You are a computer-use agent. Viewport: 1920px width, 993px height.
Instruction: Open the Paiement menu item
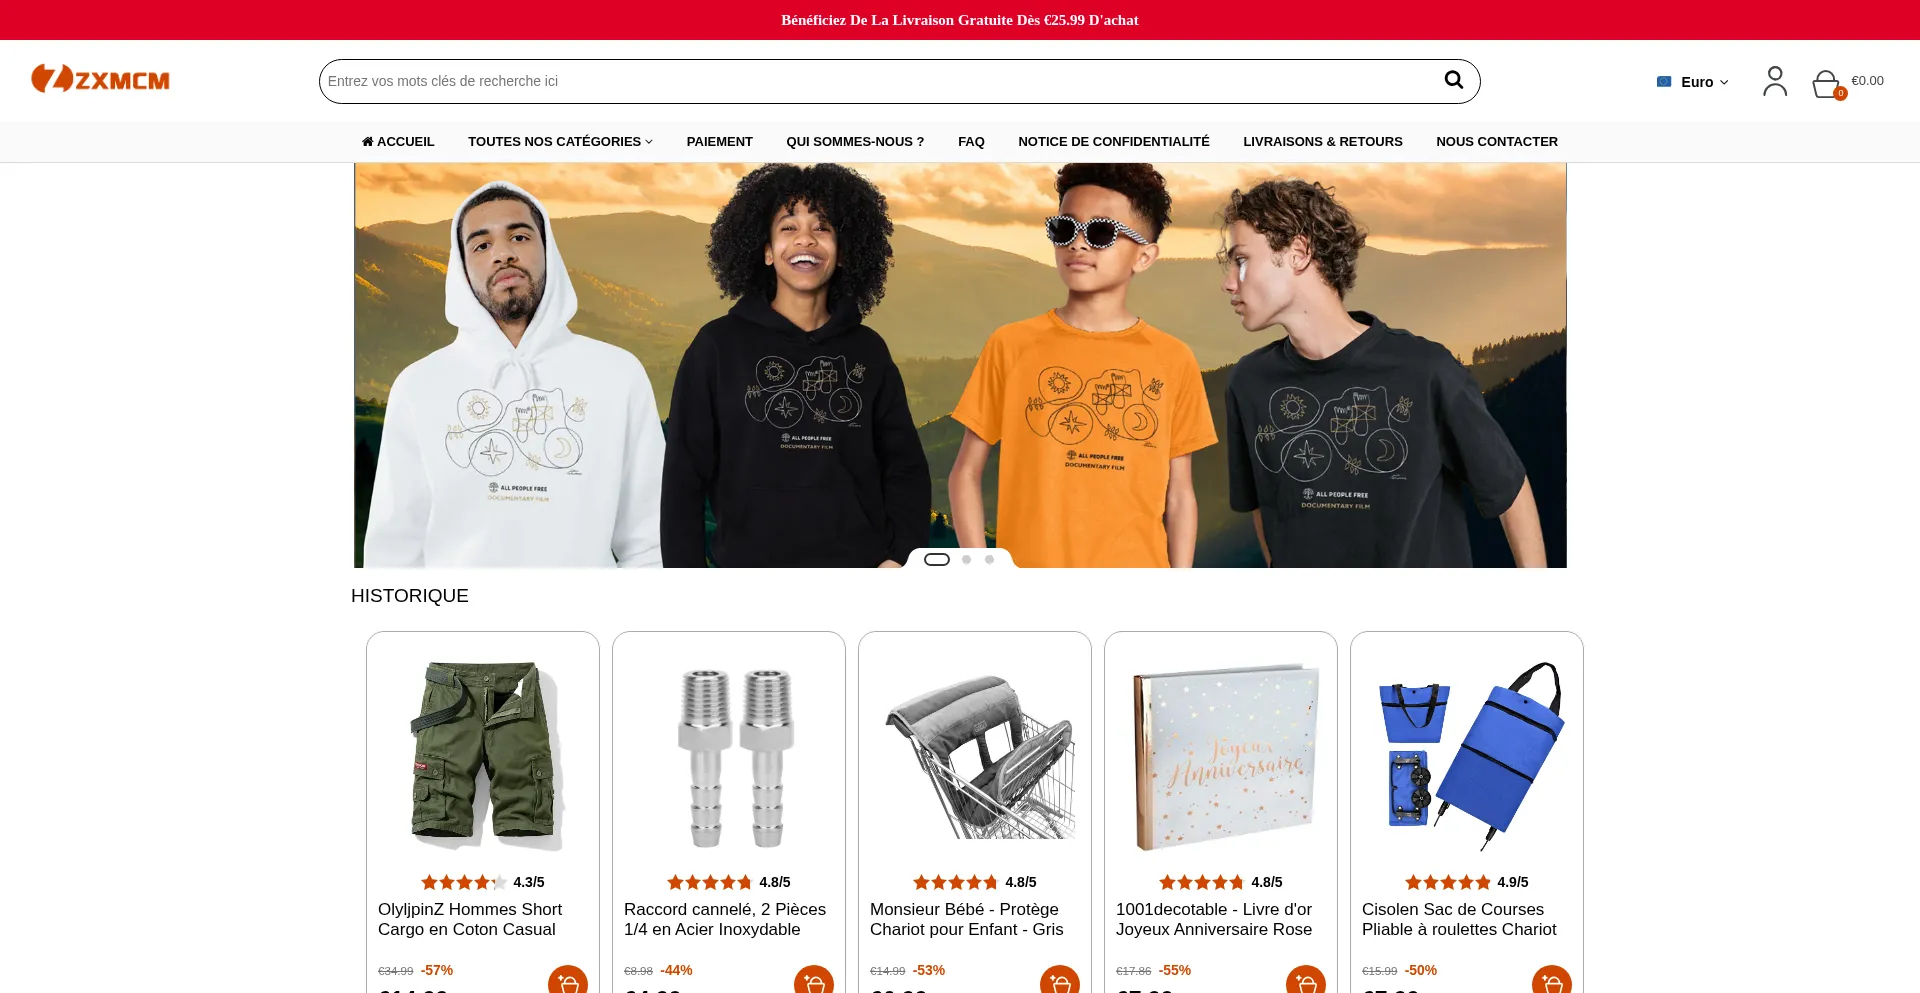(x=719, y=142)
